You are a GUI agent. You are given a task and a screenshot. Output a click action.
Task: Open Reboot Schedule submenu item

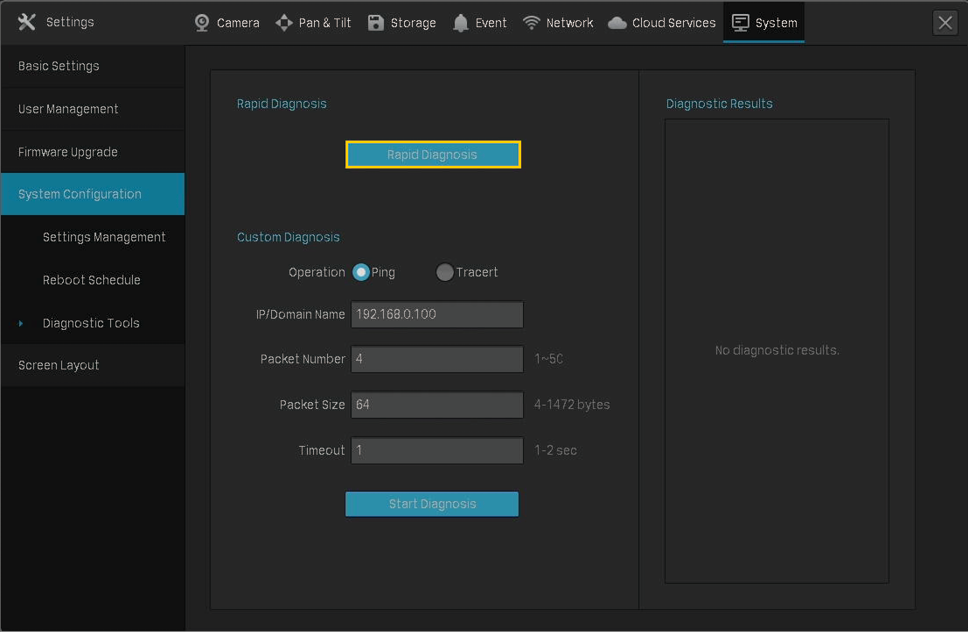click(91, 280)
